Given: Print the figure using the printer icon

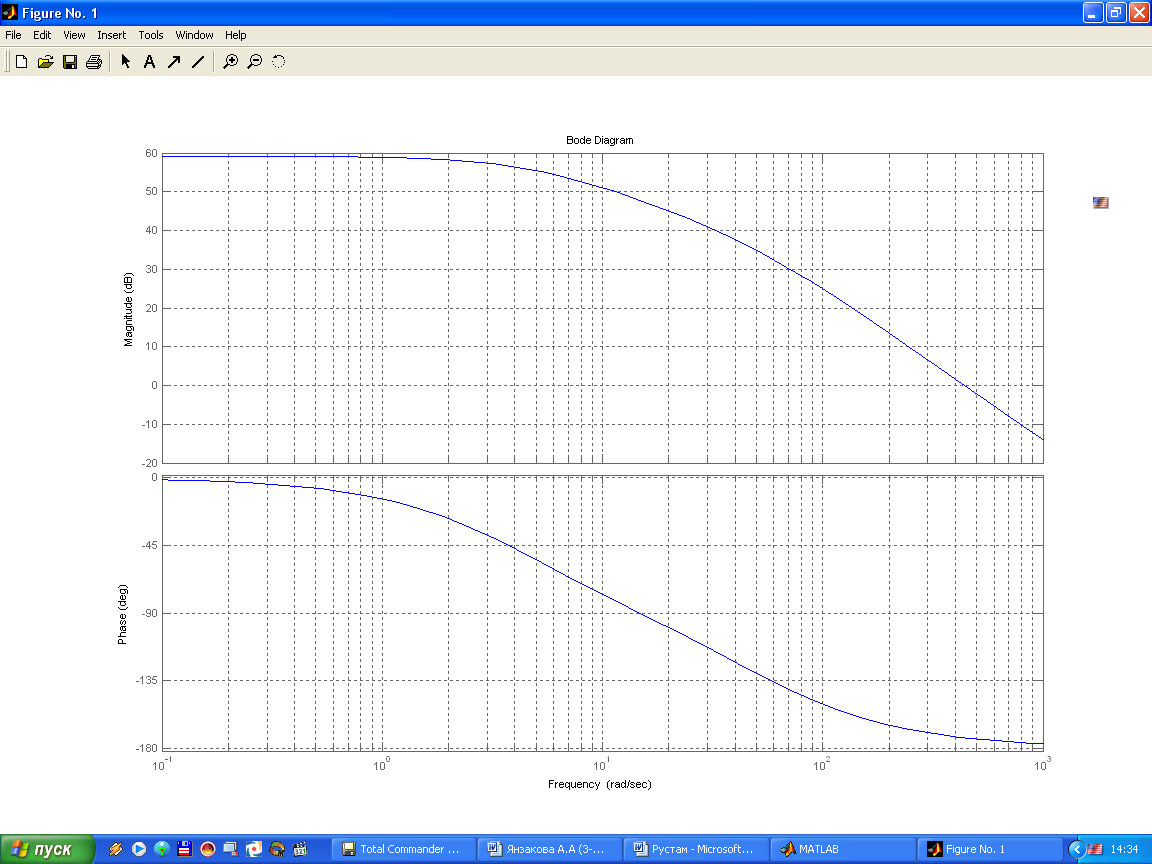Looking at the screenshot, I should (x=94, y=62).
